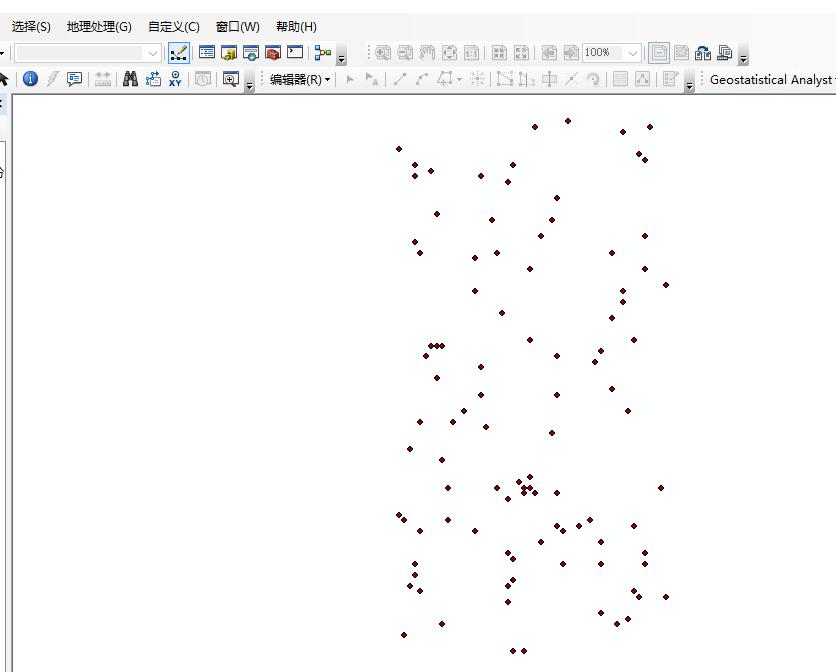
Task: Launch the ModelBuilder window
Action: pyautogui.click(x=323, y=52)
